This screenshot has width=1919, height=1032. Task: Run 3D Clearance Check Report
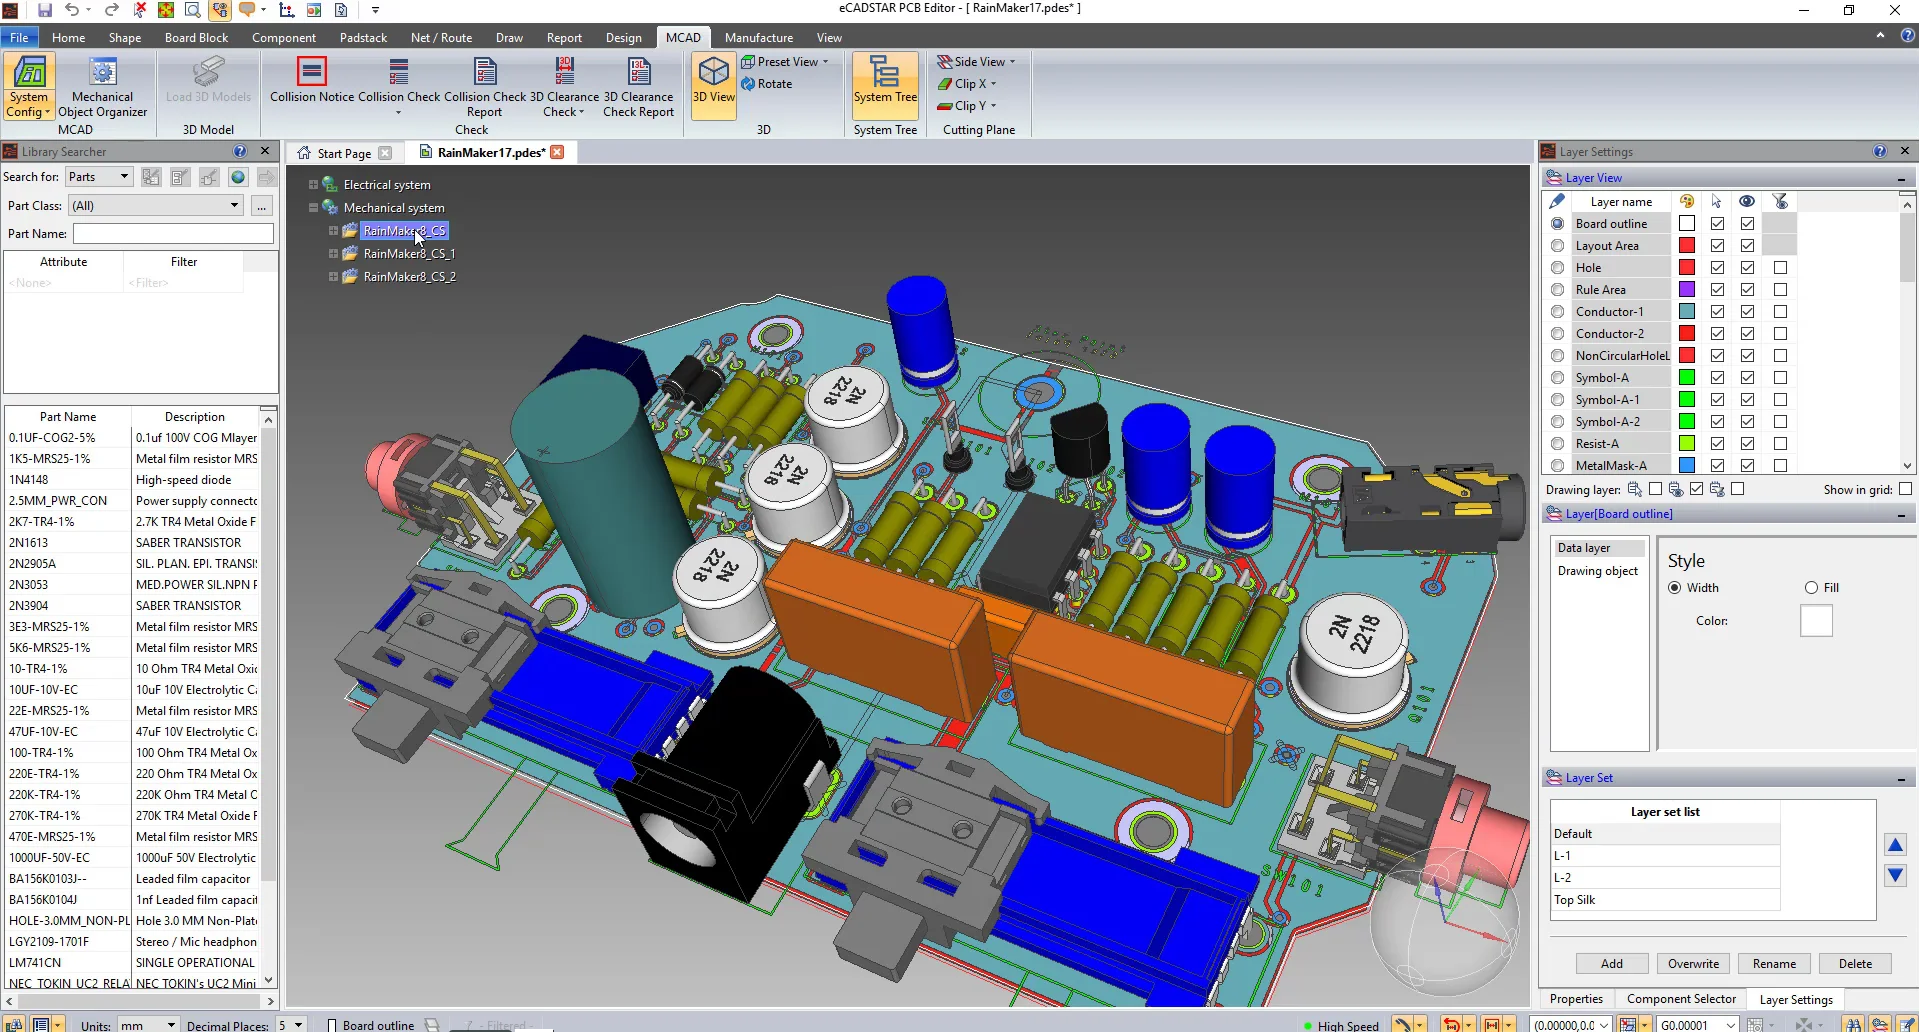point(638,87)
